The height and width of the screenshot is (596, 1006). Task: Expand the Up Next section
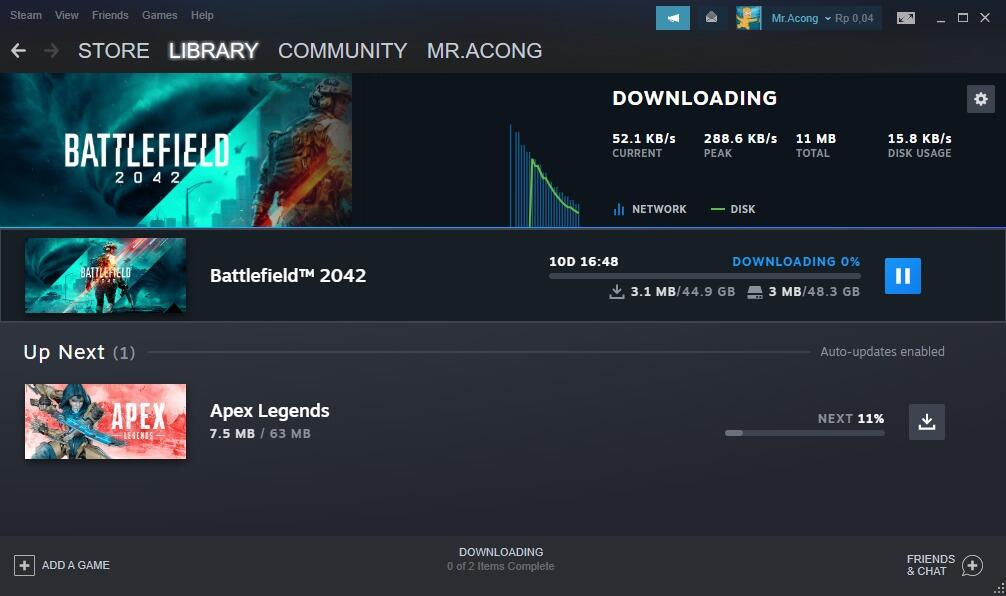[63, 351]
